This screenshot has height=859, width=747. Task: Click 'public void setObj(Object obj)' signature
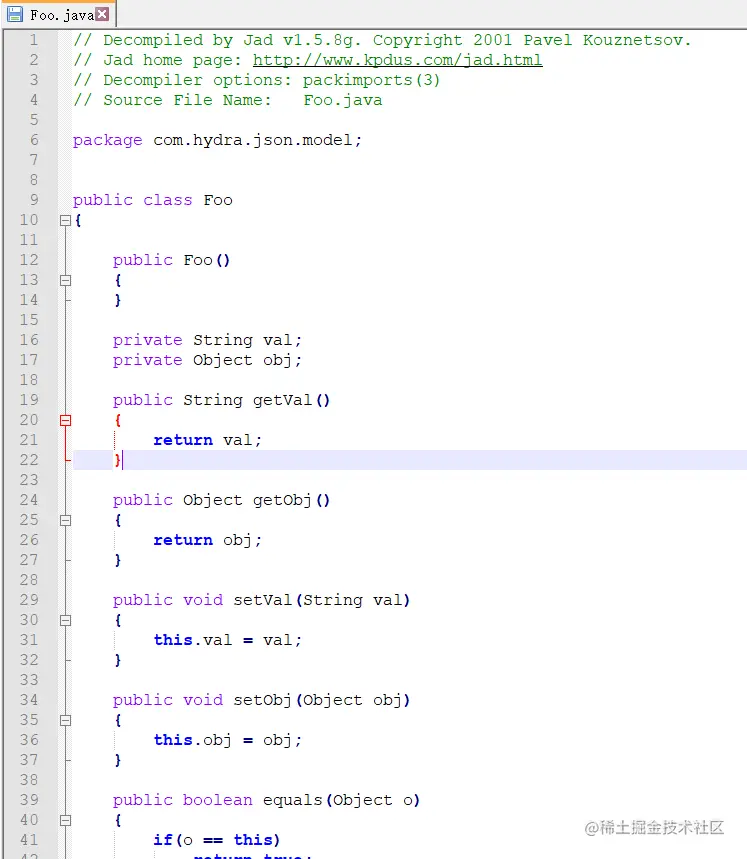coord(261,700)
